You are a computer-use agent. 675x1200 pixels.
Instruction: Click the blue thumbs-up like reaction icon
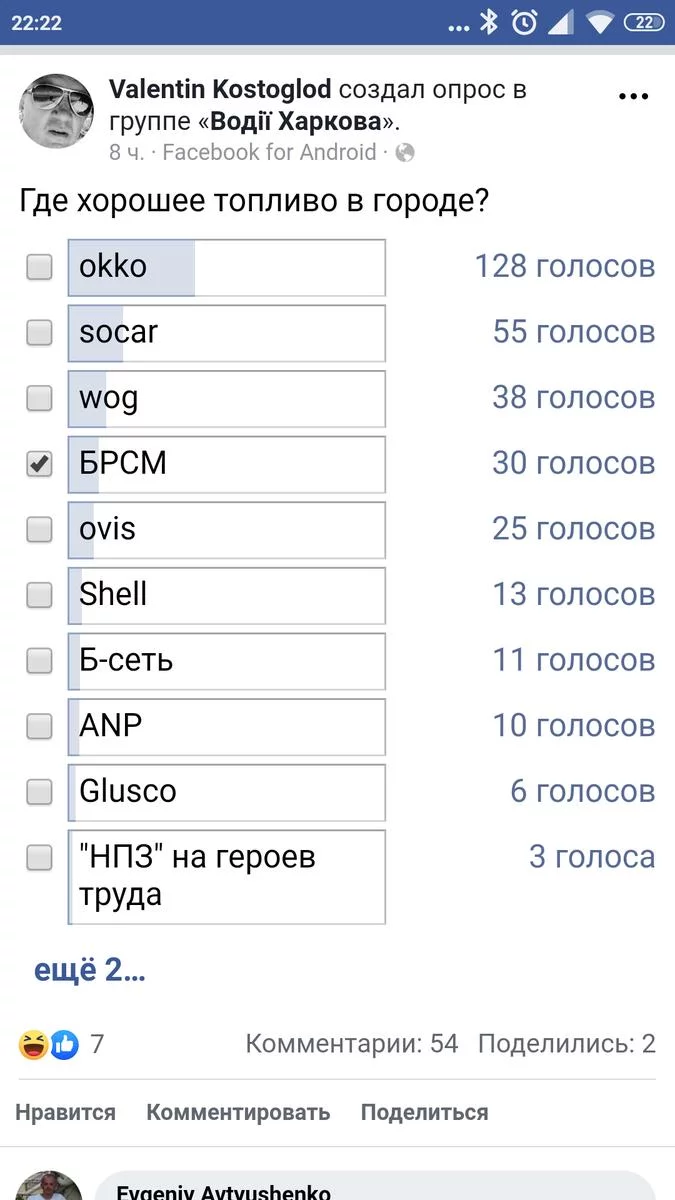[64, 1045]
